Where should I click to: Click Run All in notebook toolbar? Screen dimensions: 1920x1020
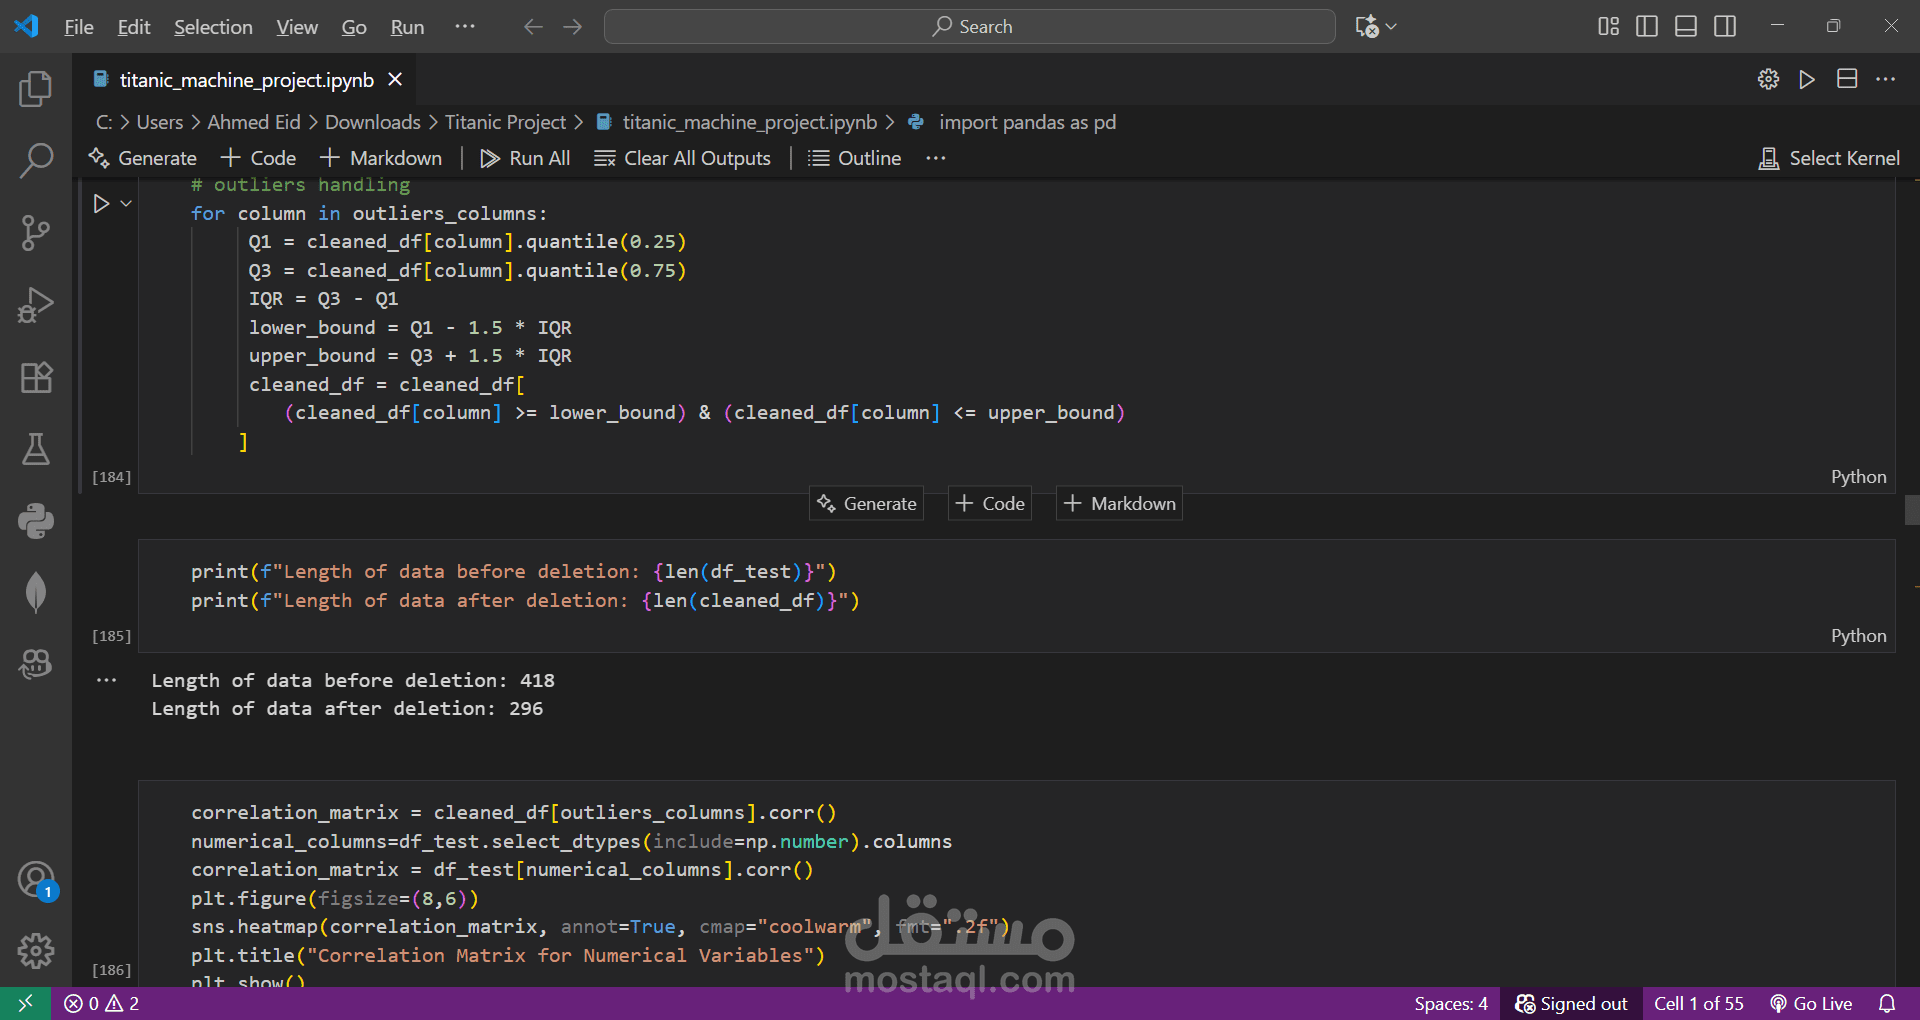click(x=525, y=158)
